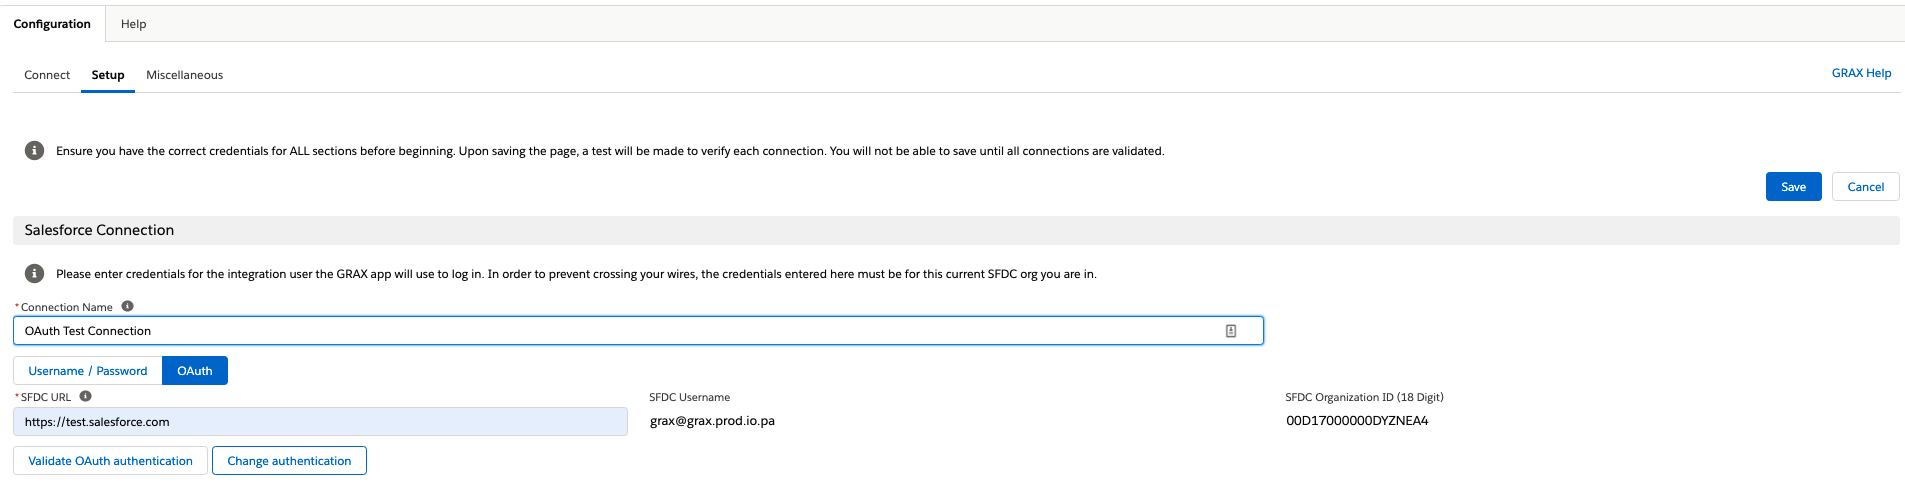Click the info icon under Salesforce Connection header
1905x485 pixels.
pyautogui.click(x=34, y=274)
